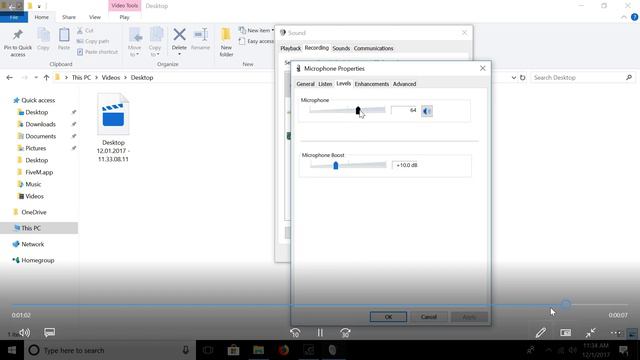Click the red Delete icon
The image size is (640, 360).
(179, 35)
